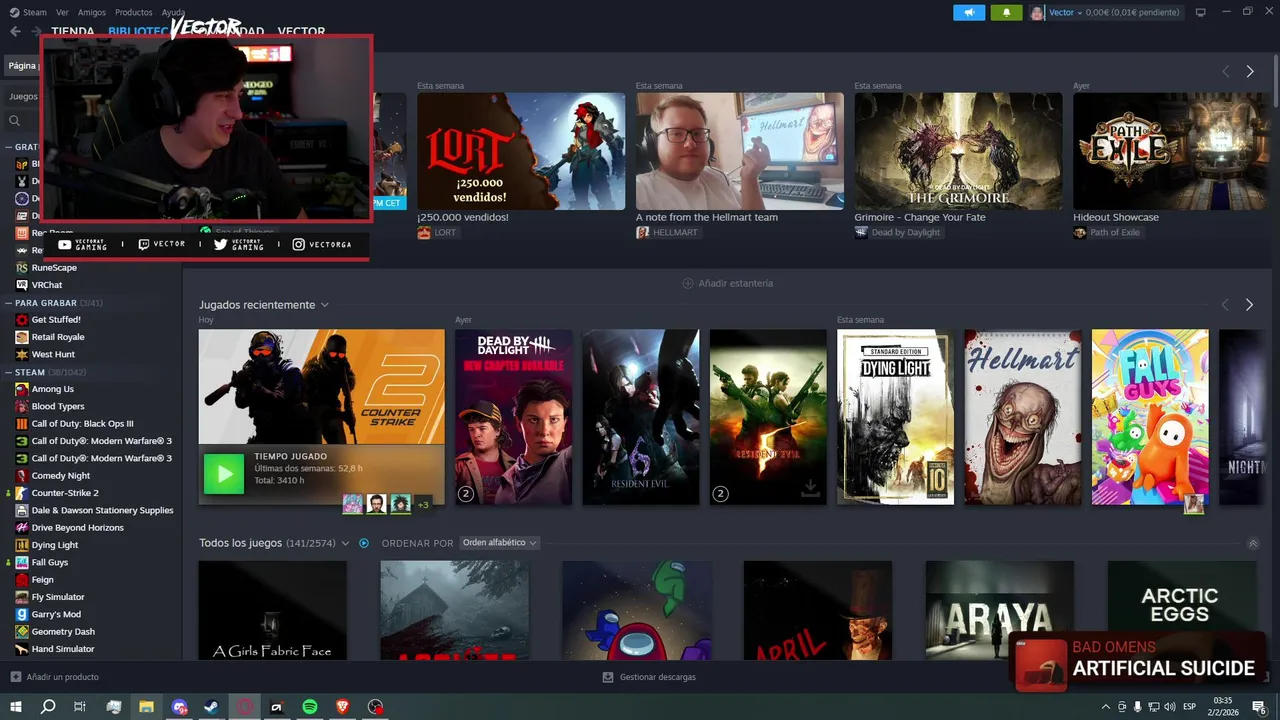Click the play button on Counter-Strike 2 card

224,474
